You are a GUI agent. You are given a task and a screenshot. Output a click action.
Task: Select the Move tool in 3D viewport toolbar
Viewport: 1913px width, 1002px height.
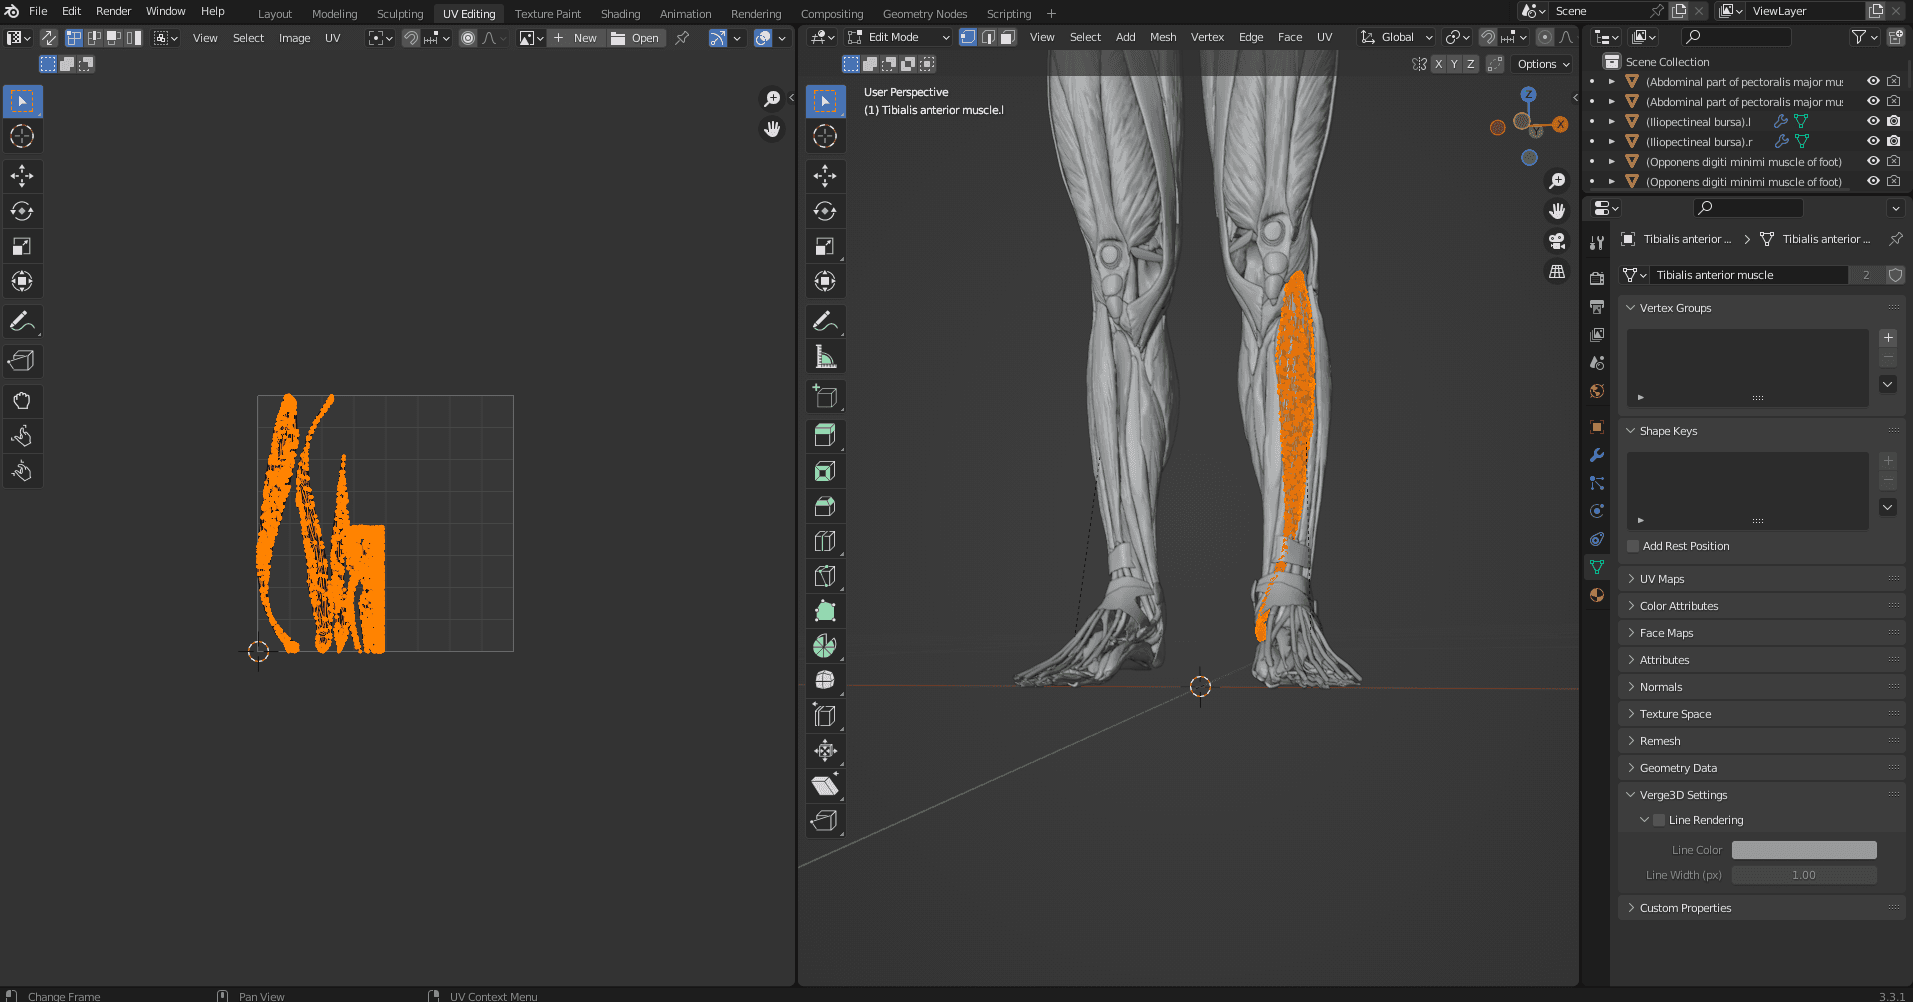pyautogui.click(x=825, y=176)
